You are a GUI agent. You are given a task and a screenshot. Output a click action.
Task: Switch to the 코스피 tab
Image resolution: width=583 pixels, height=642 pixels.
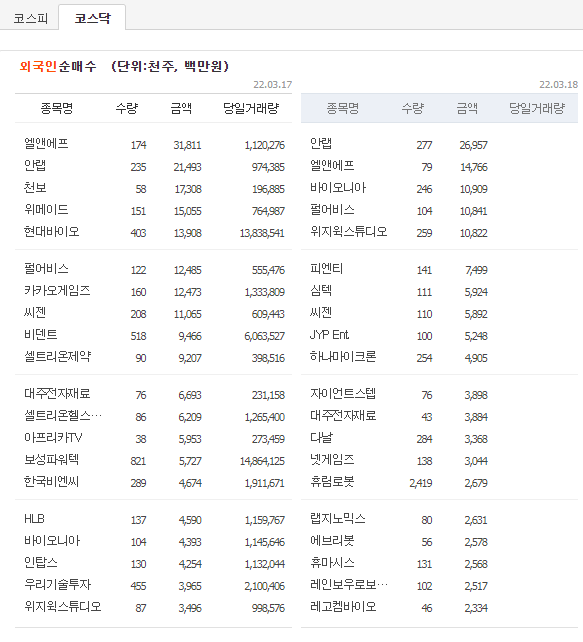(30, 18)
